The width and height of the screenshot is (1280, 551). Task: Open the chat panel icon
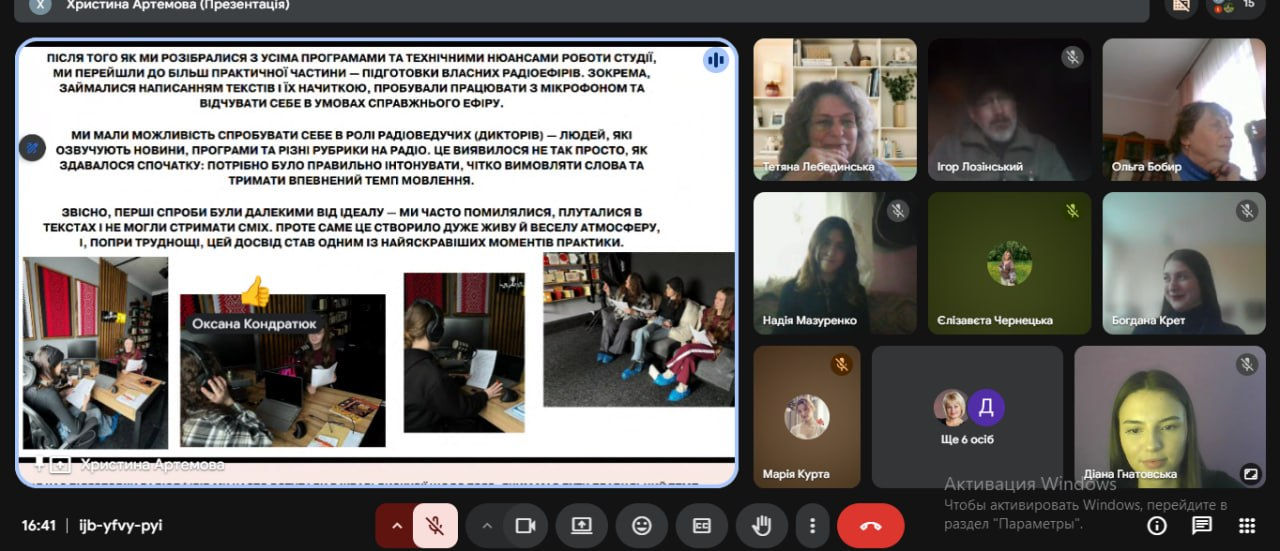point(1202,526)
